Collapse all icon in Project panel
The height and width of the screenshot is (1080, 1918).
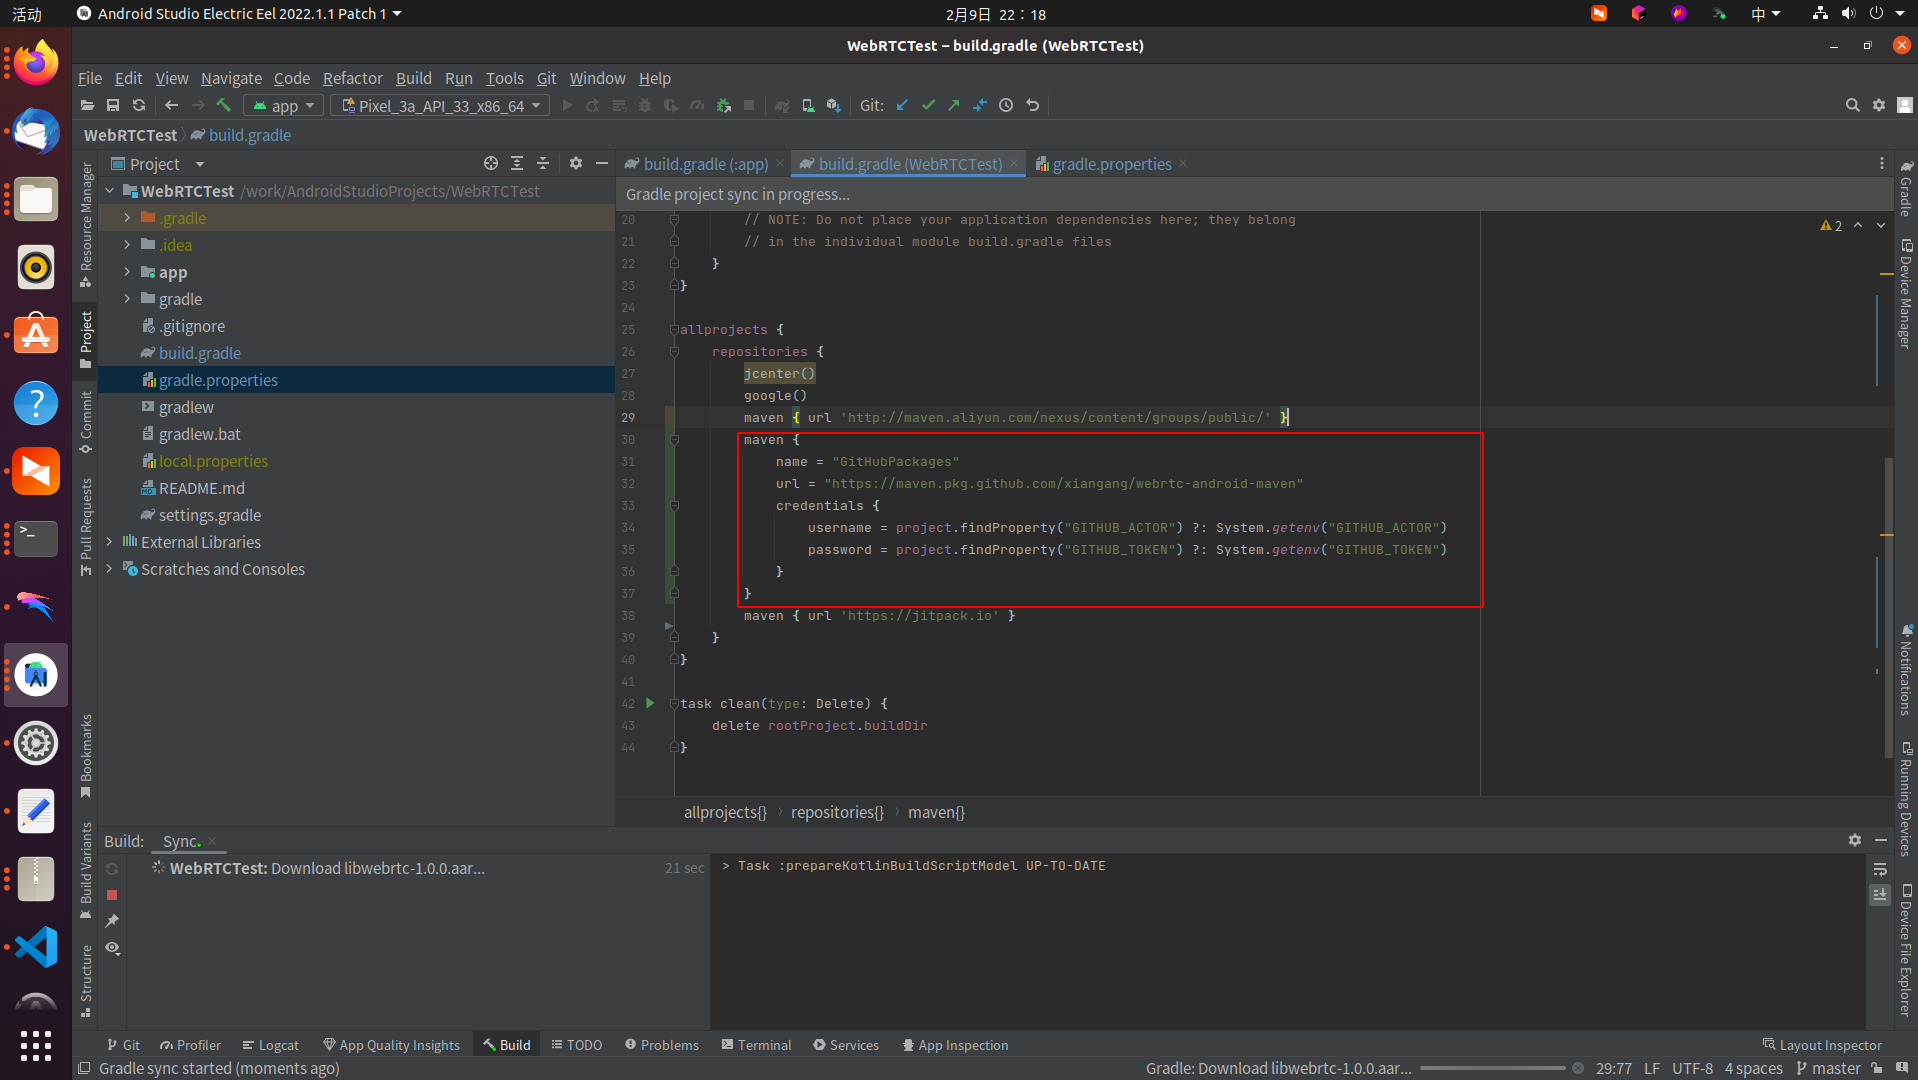(543, 163)
